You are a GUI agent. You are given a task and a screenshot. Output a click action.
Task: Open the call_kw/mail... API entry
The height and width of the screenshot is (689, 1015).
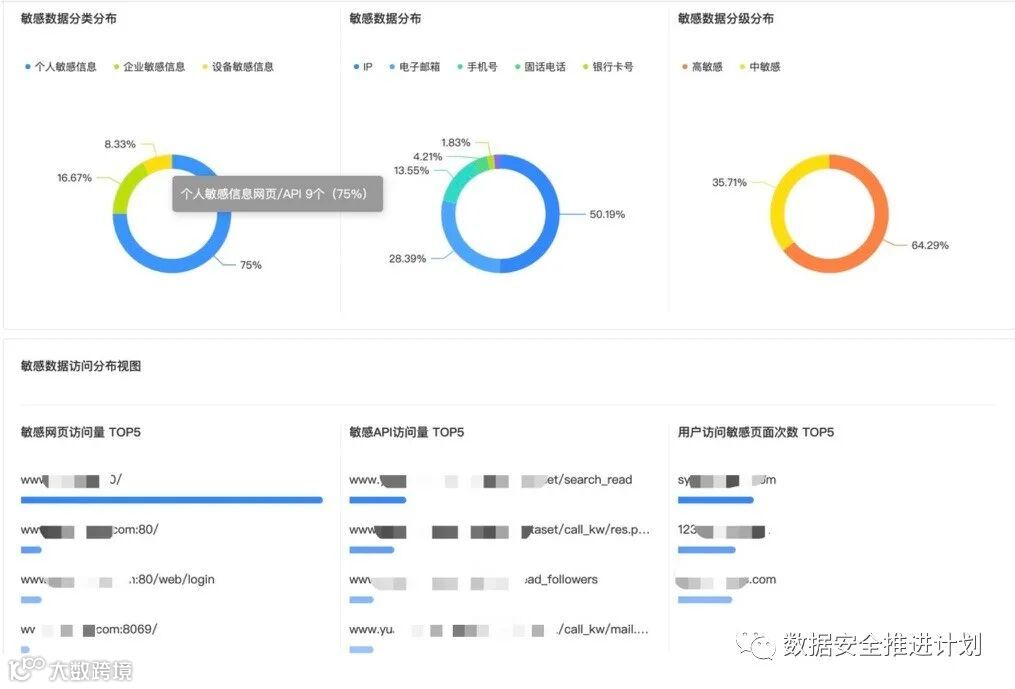pos(498,629)
